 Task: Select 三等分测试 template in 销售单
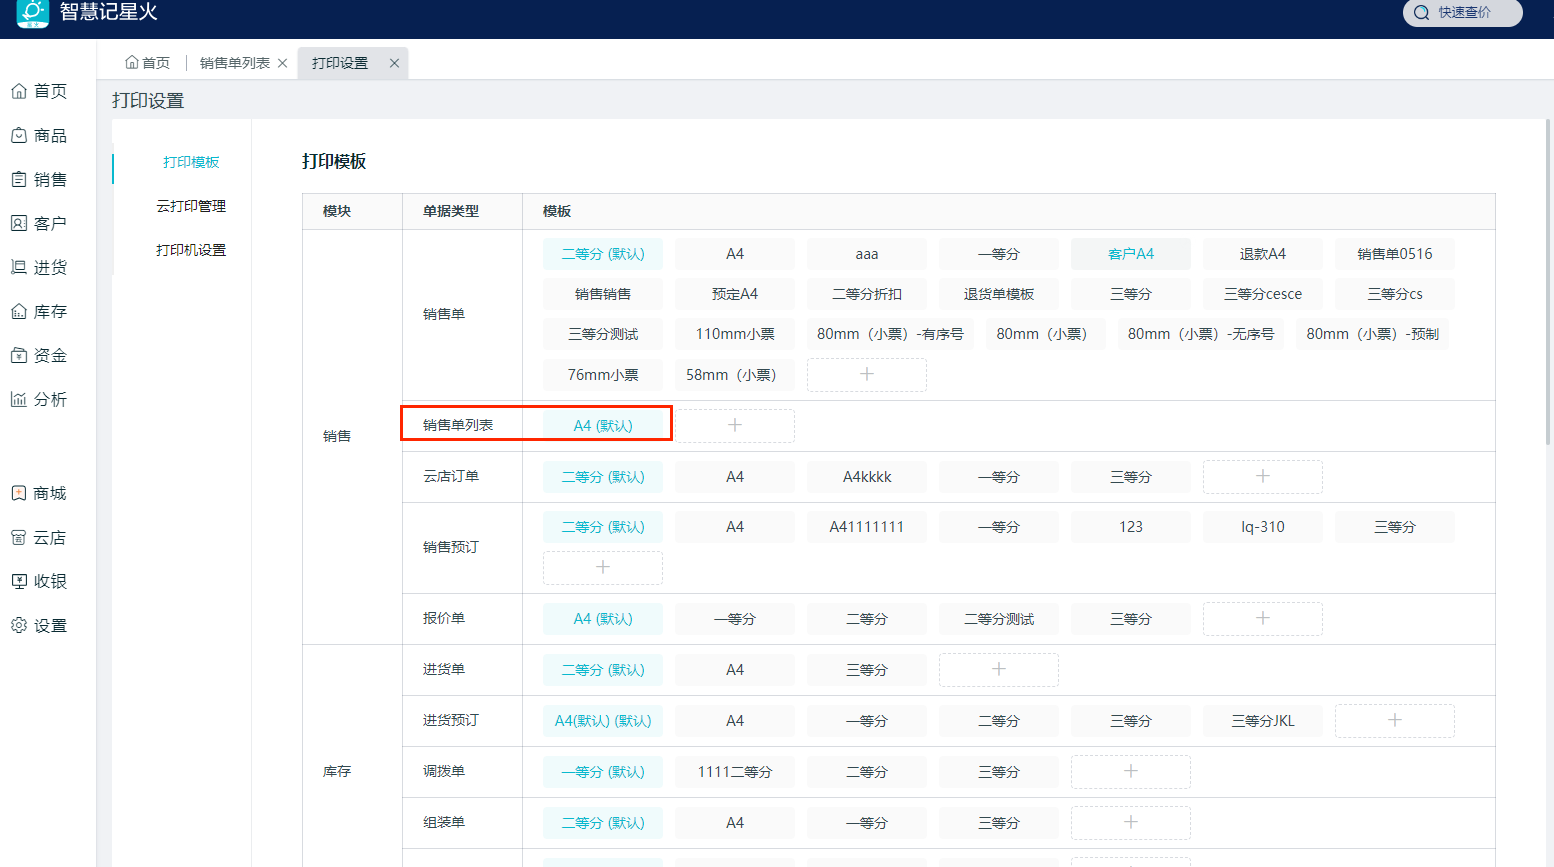[603, 334]
